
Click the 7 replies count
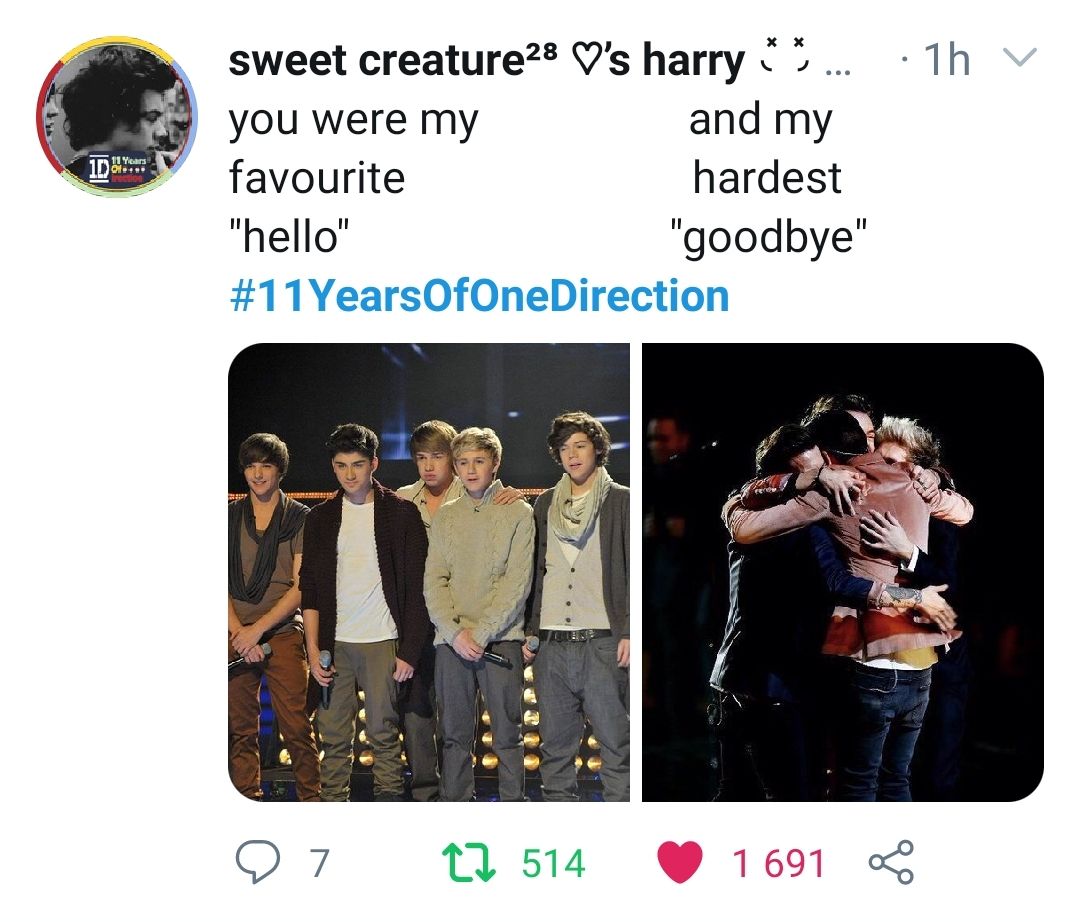coord(319,863)
